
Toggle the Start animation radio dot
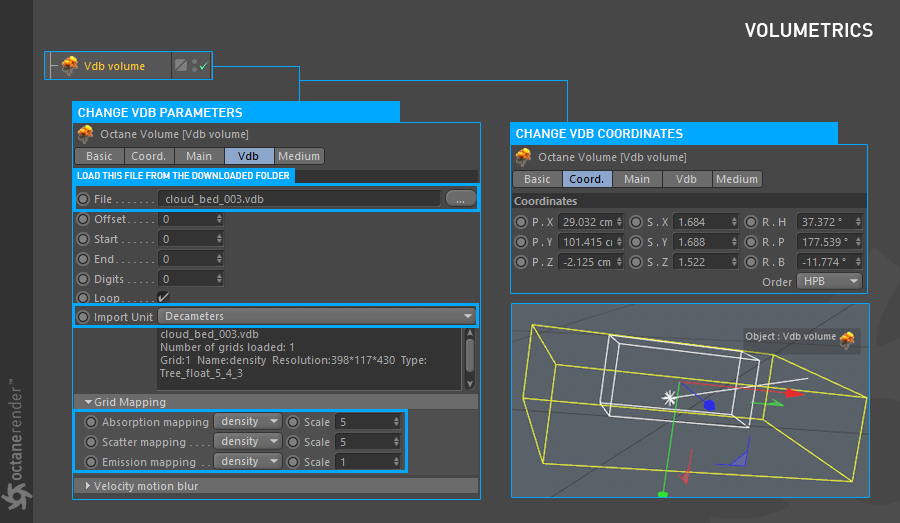84,239
